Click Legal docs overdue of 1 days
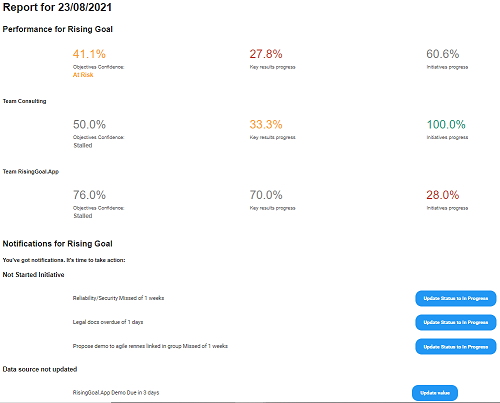 [x=108, y=322]
